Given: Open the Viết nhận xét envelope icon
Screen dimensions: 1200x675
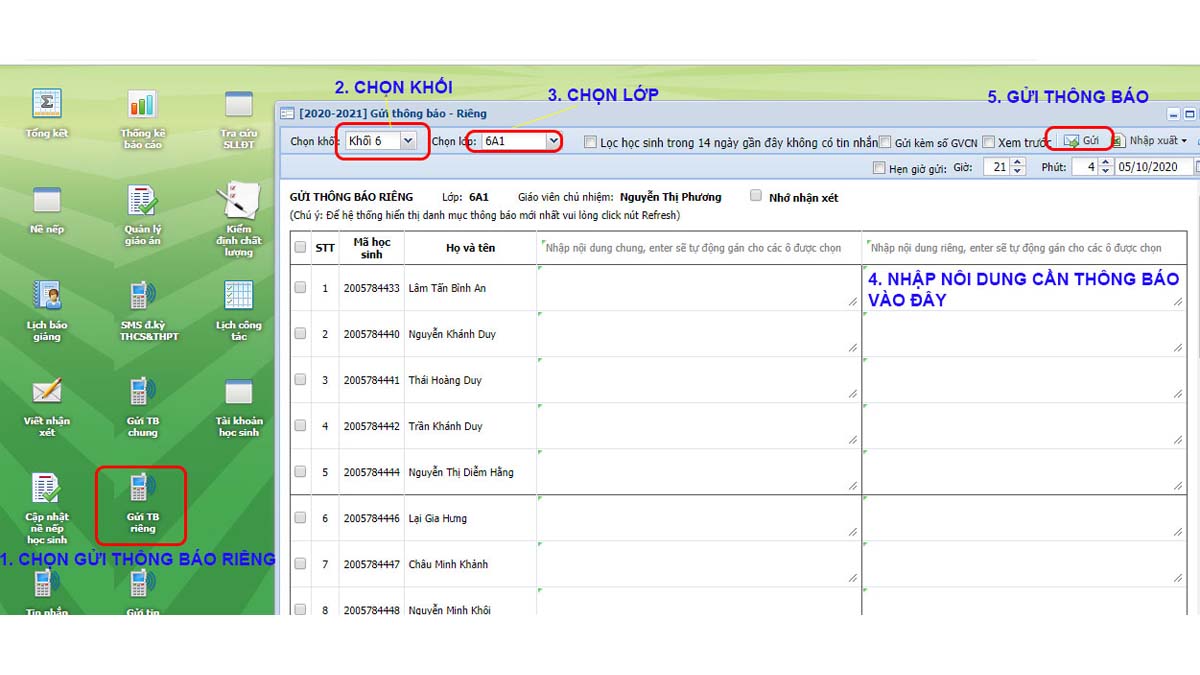Looking at the screenshot, I should (47, 391).
